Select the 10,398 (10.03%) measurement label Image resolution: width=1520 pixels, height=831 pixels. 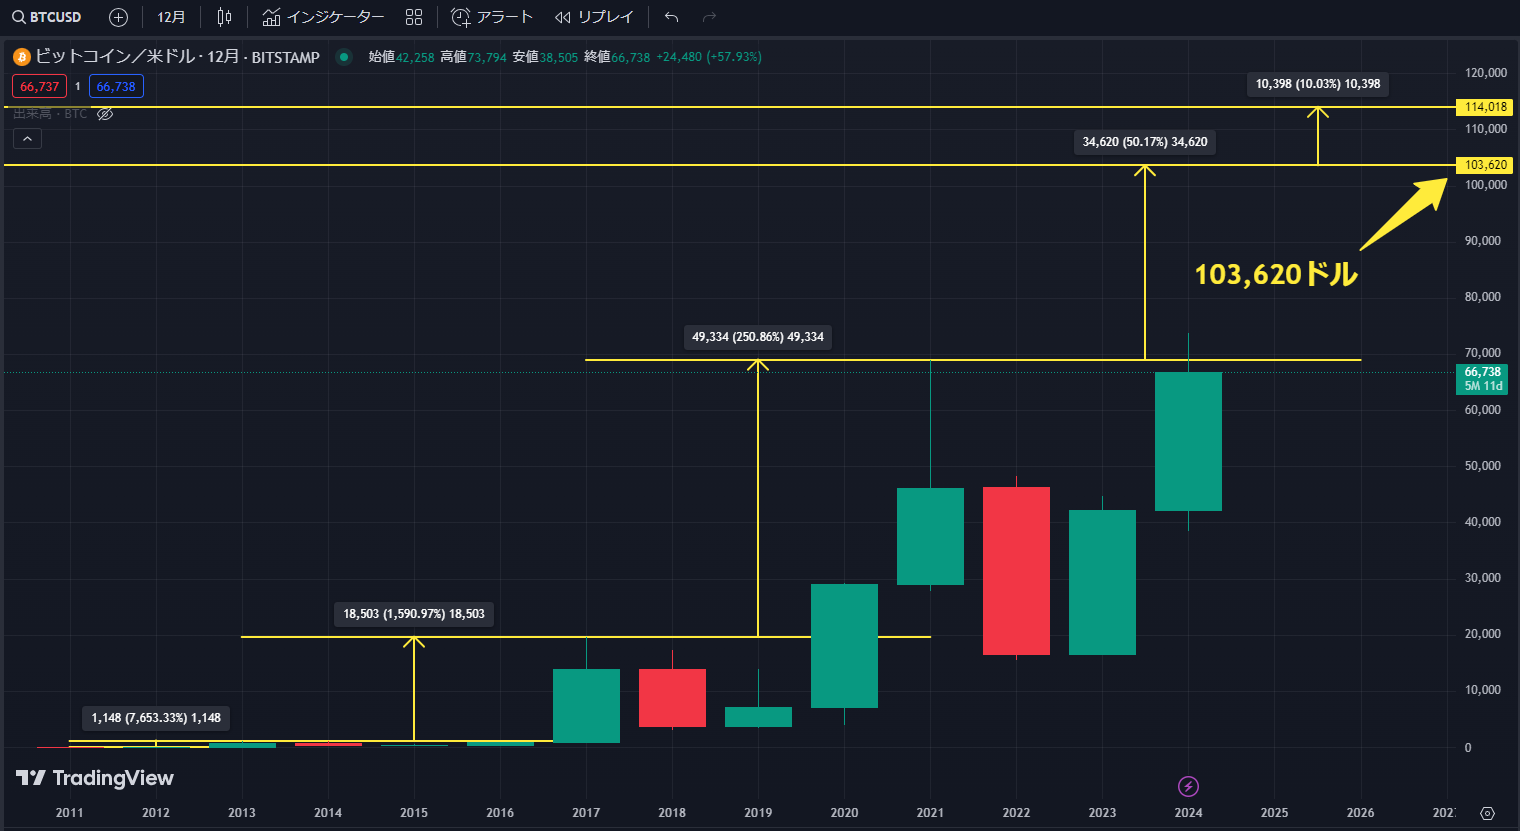click(x=1318, y=84)
